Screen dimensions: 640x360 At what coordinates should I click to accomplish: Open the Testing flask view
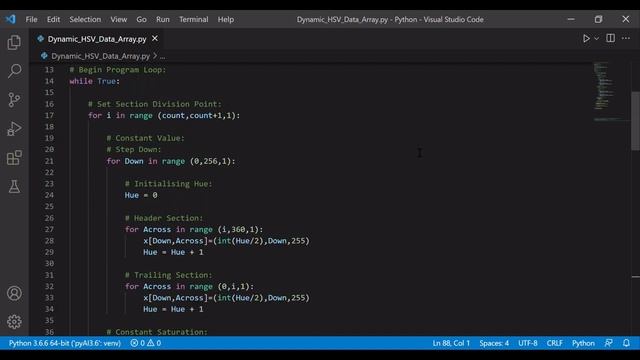14,187
